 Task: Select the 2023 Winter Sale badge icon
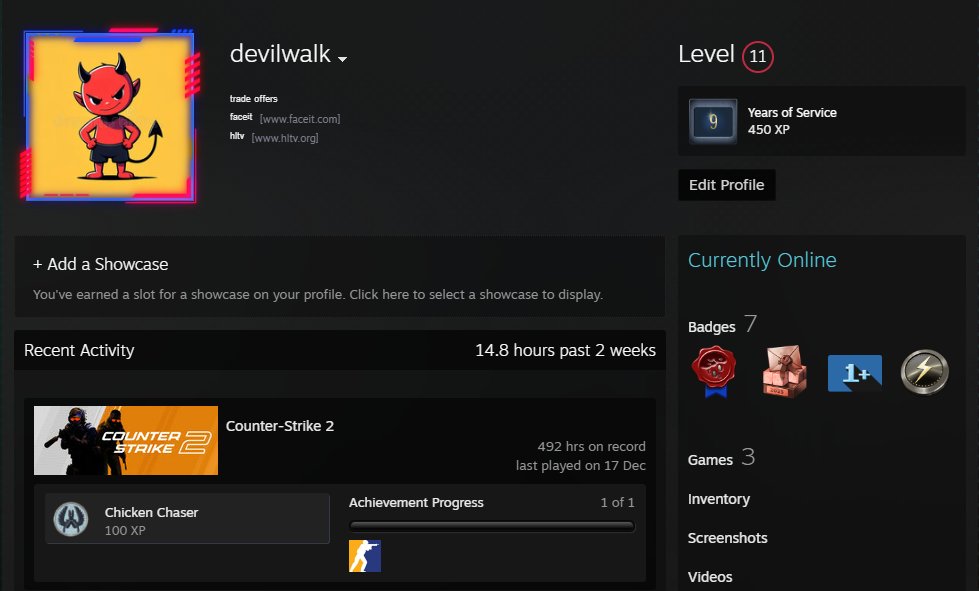784,371
